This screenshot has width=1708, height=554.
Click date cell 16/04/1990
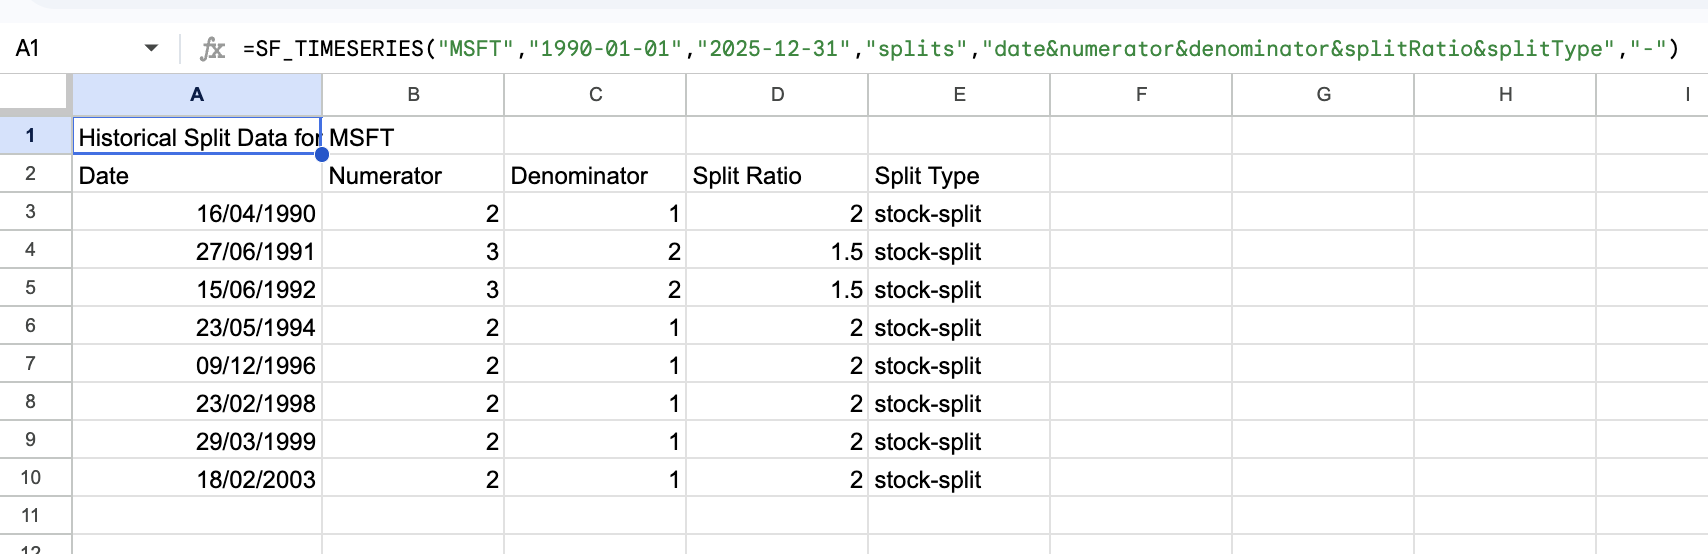click(197, 212)
